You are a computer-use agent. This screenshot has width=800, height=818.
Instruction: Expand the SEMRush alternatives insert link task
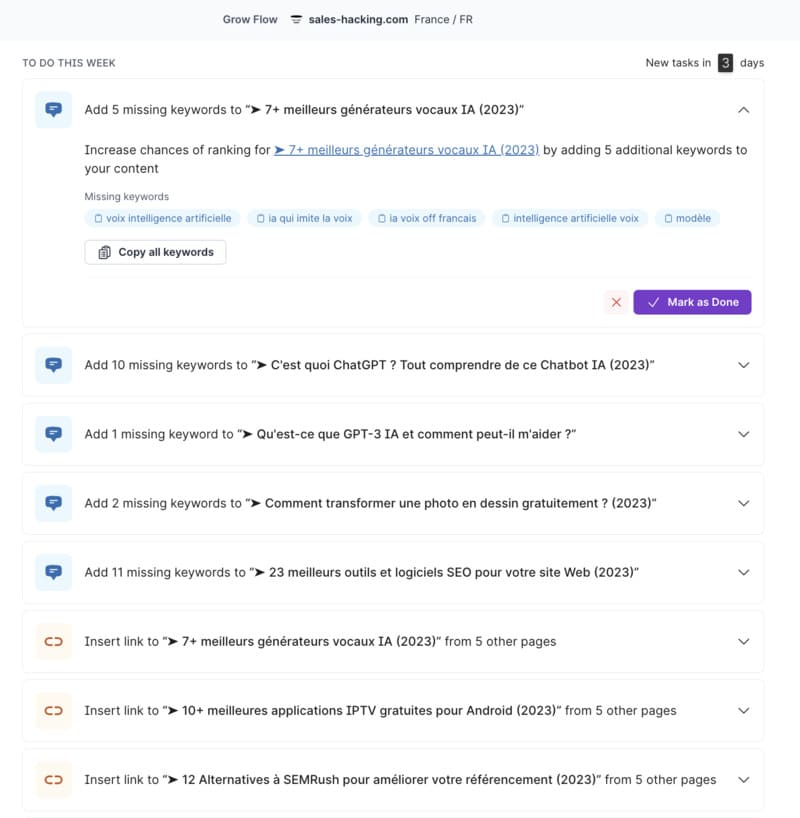(x=744, y=779)
